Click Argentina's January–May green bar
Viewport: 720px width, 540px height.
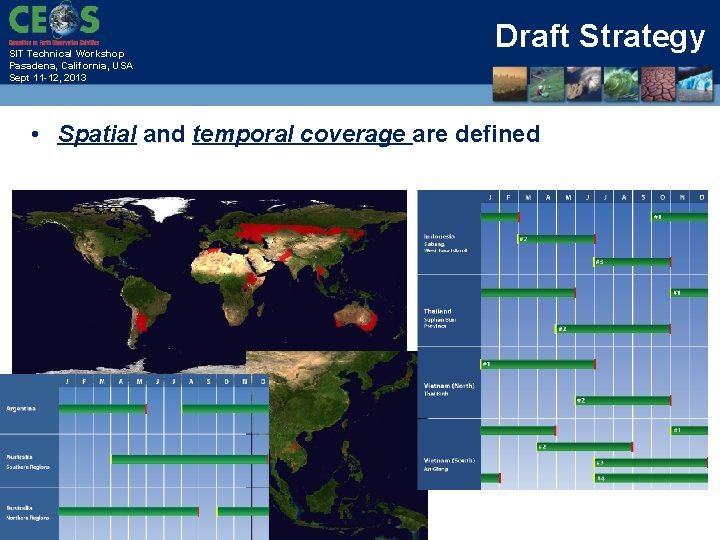click(x=103, y=409)
